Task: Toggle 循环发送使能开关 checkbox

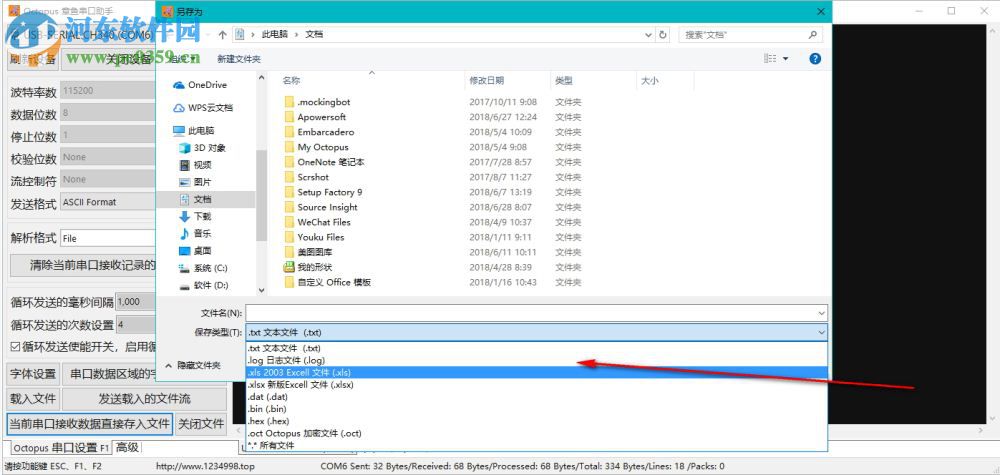Action: (15, 347)
